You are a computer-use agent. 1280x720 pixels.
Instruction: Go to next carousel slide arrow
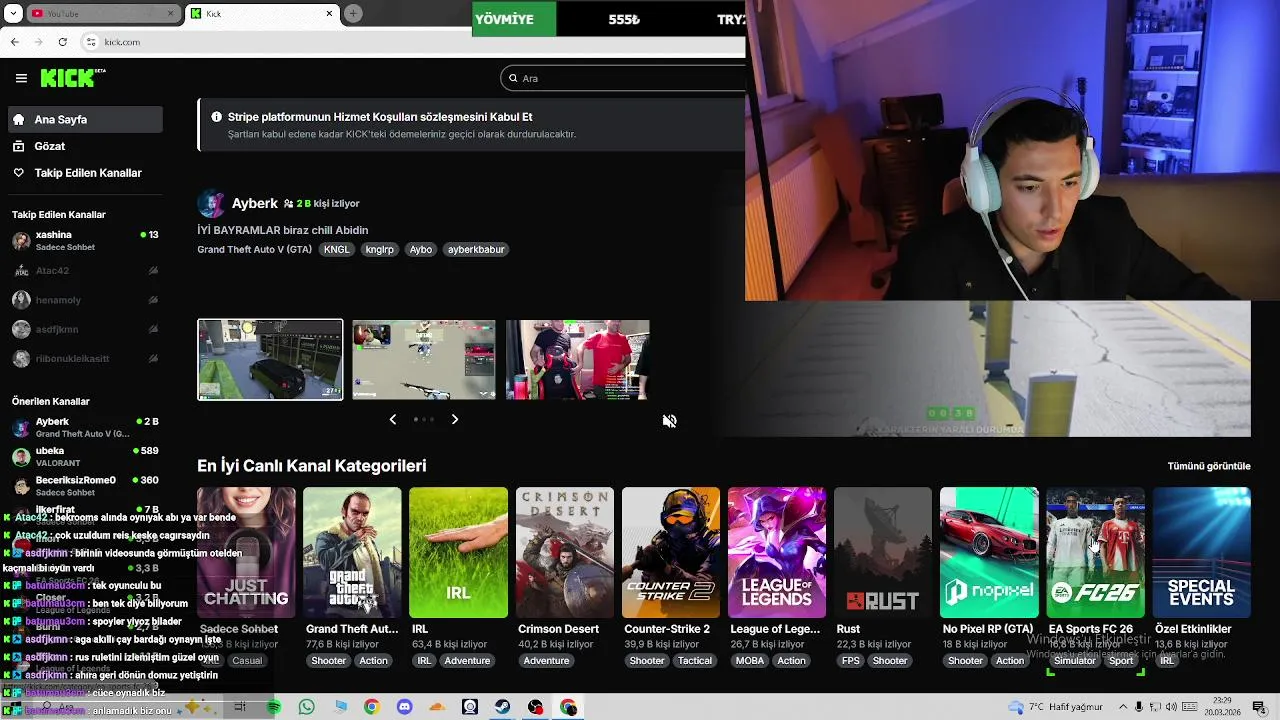pyautogui.click(x=455, y=419)
